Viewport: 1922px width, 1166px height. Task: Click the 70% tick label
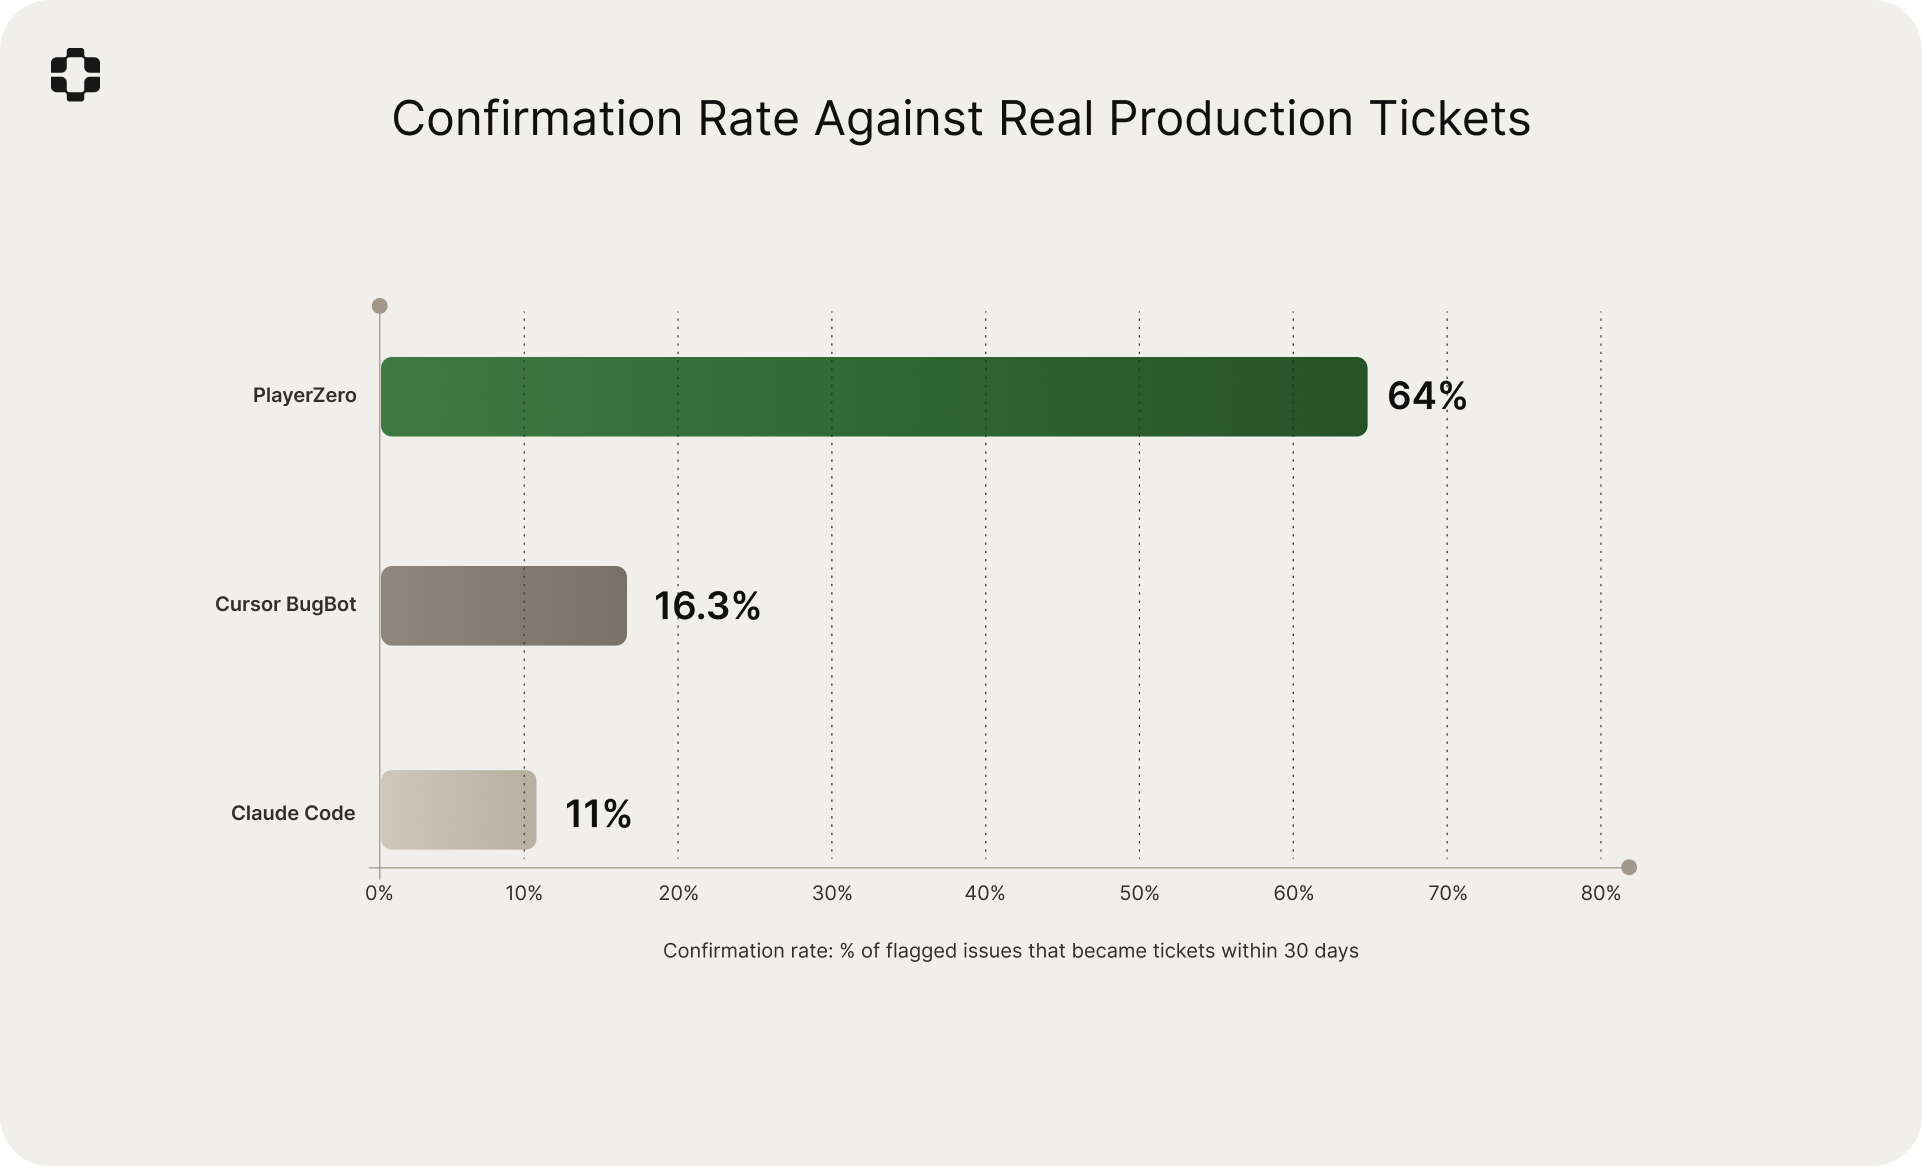[x=1447, y=894]
